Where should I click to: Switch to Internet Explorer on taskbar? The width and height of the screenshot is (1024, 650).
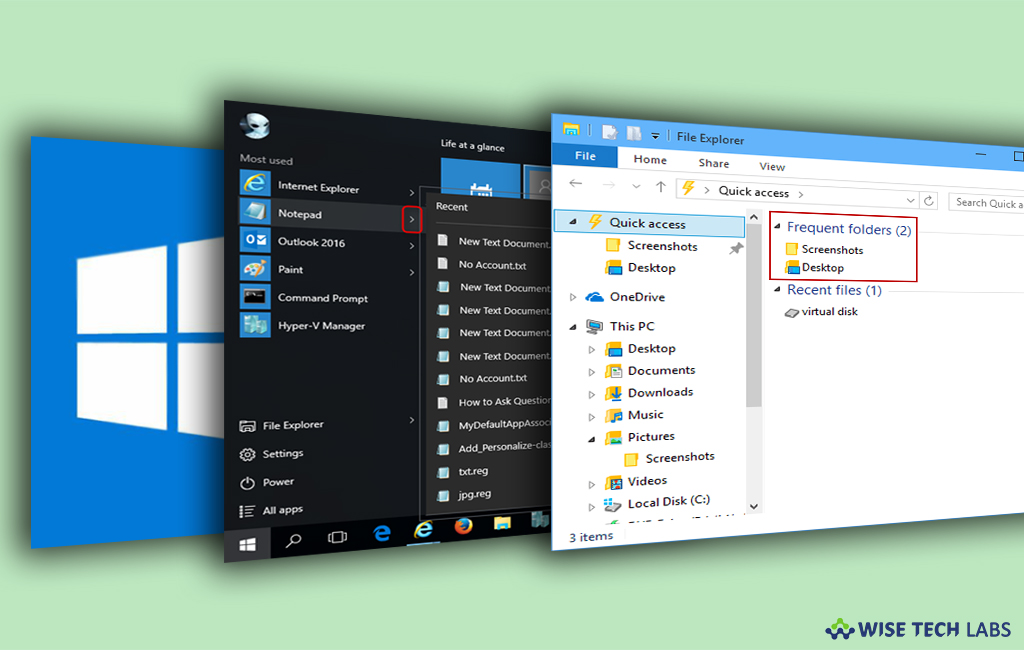[x=423, y=530]
